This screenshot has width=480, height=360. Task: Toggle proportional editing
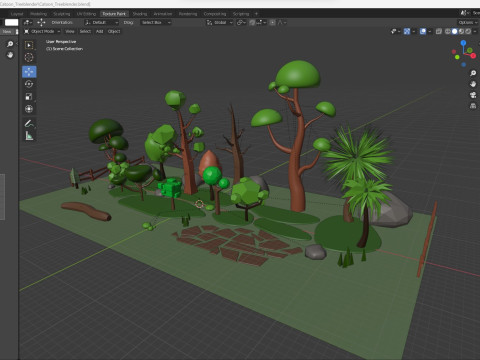point(272,22)
